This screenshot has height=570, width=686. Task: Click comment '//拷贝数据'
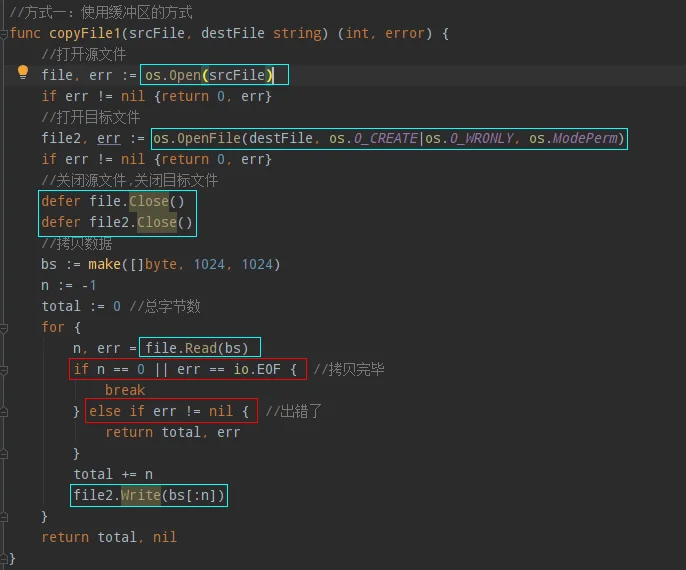pyautogui.click(x=77, y=243)
